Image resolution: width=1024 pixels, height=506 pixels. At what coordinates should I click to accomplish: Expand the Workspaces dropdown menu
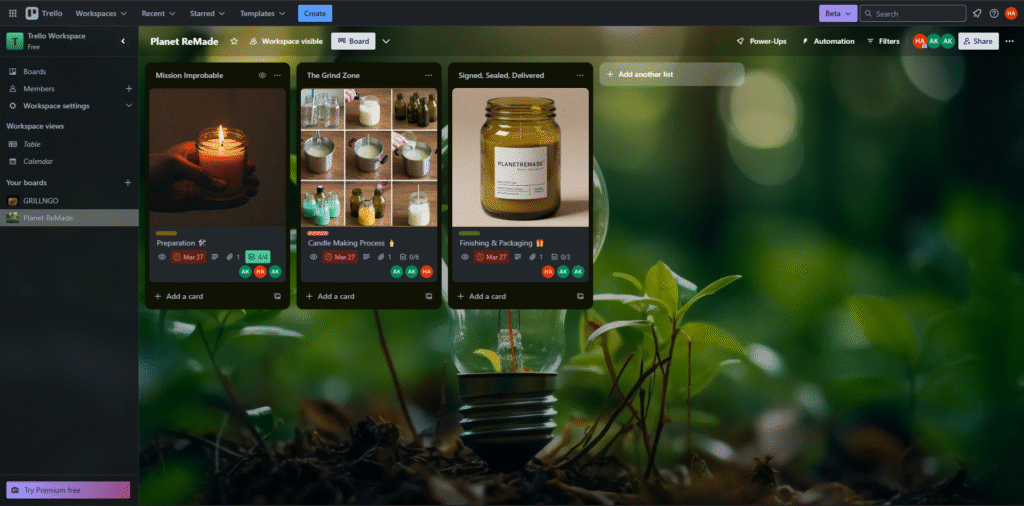[x=101, y=14]
